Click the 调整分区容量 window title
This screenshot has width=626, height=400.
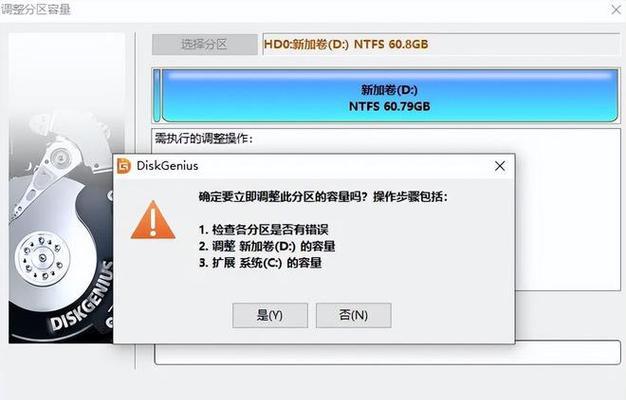pyautogui.click(x=36, y=9)
